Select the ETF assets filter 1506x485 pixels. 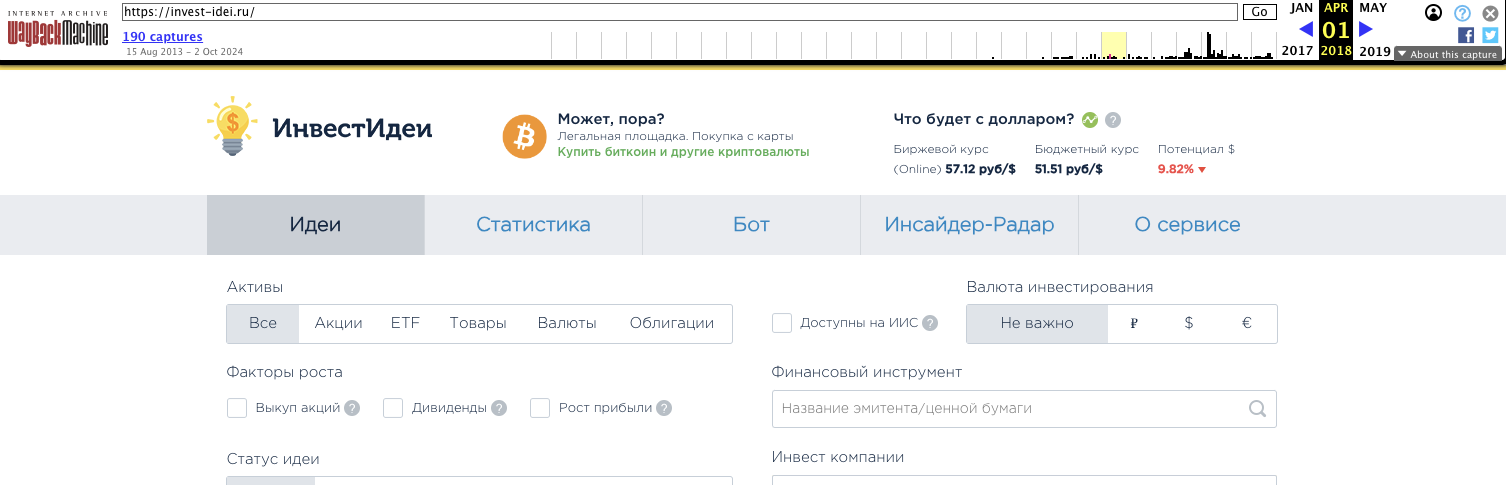click(x=405, y=323)
